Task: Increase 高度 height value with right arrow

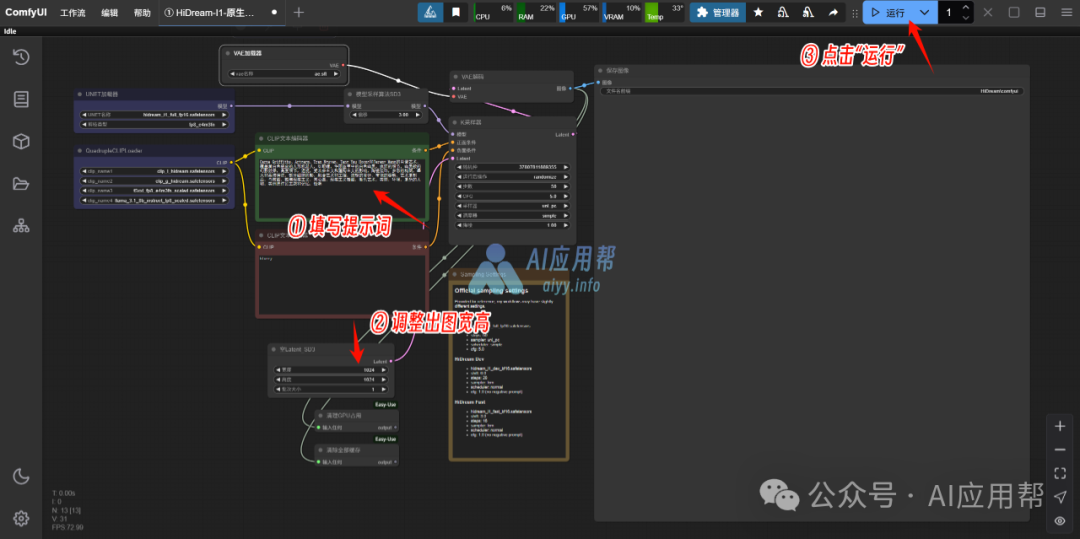Action: coord(384,379)
